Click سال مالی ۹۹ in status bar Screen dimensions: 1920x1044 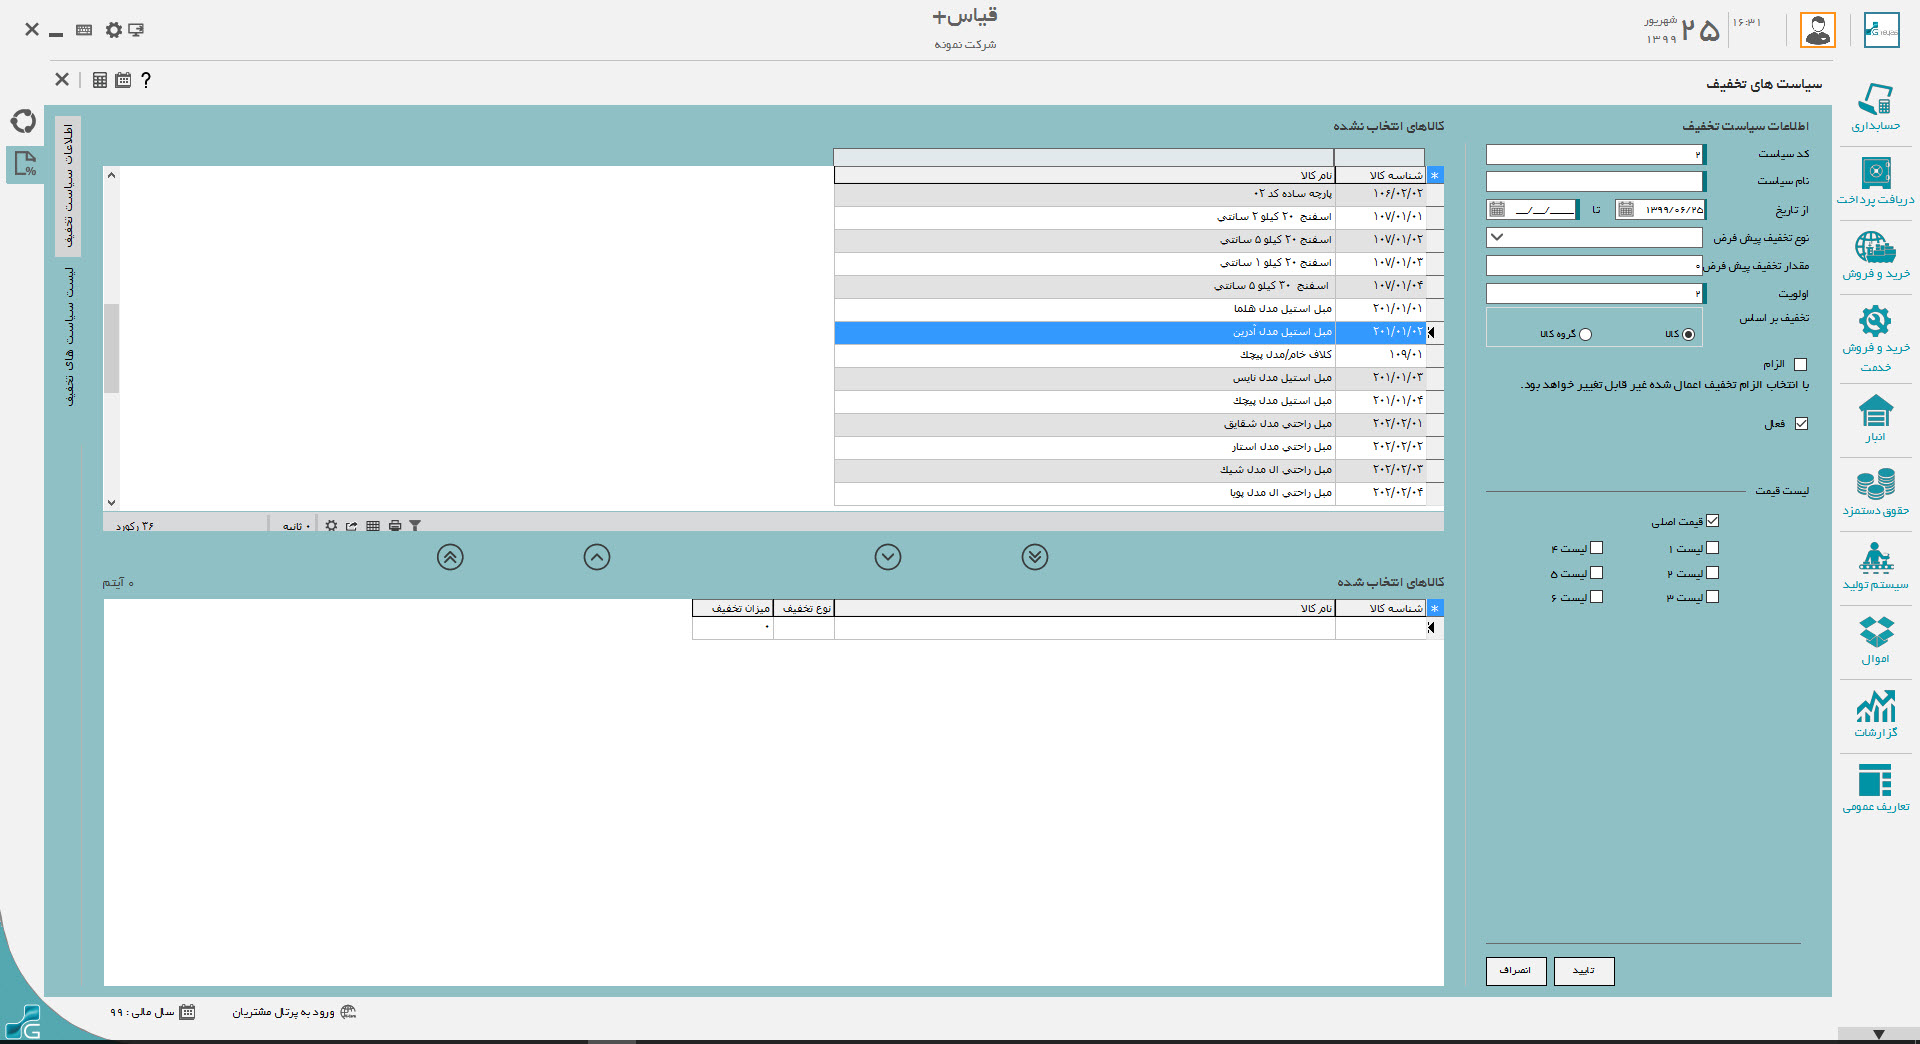152,1012
